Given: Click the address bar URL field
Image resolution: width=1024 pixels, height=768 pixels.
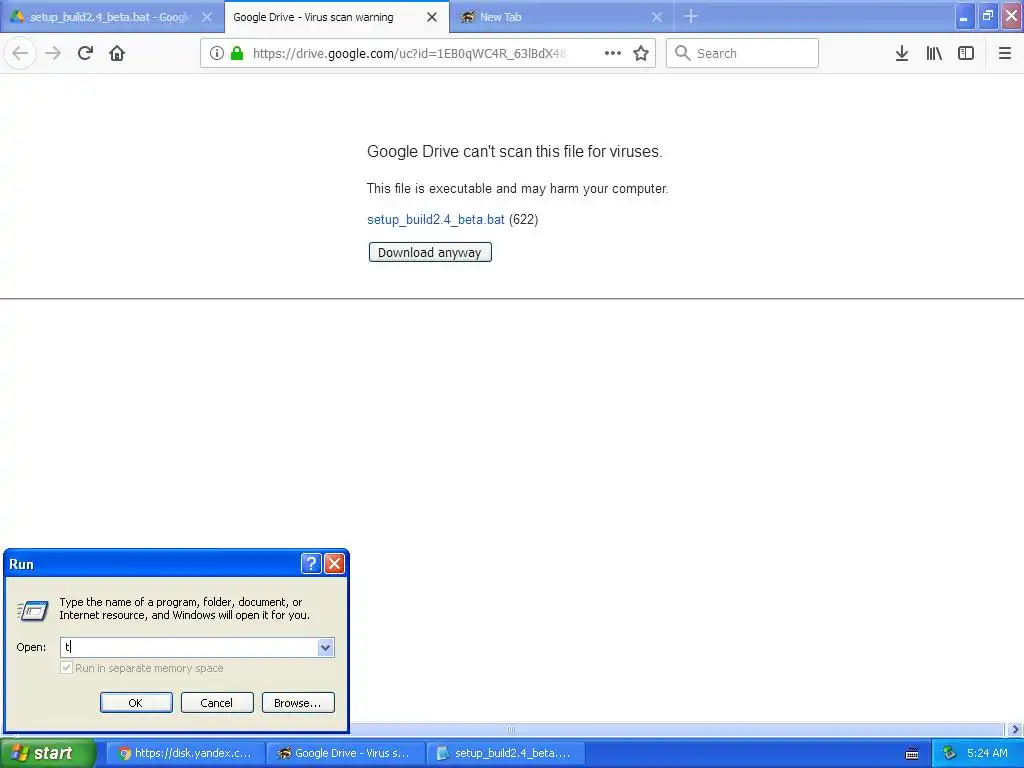Looking at the screenshot, I should 409,54.
